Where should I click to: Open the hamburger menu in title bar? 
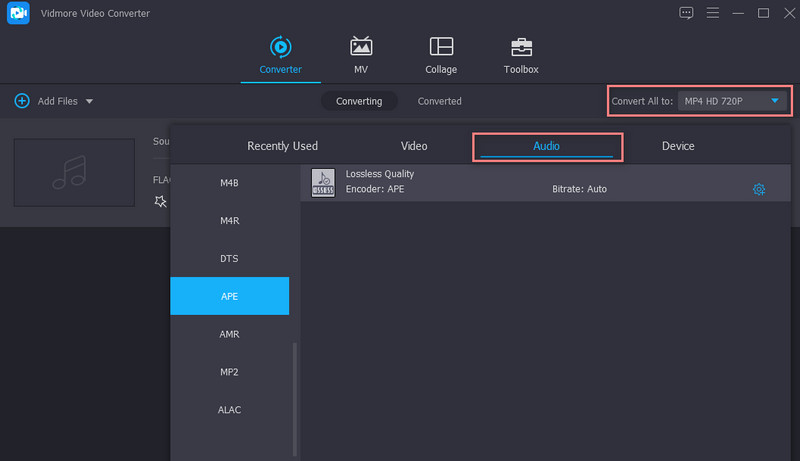pos(713,13)
